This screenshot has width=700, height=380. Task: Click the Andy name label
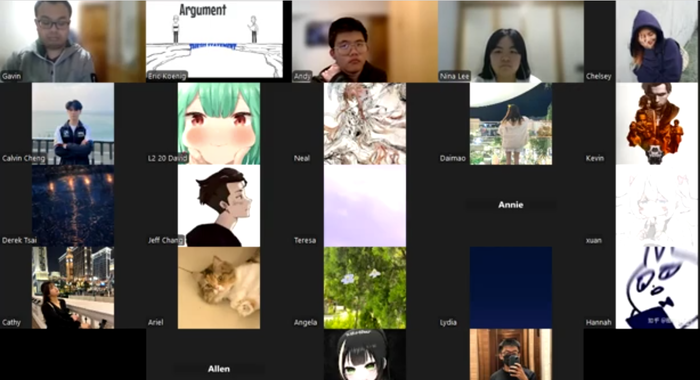point(302,76)
